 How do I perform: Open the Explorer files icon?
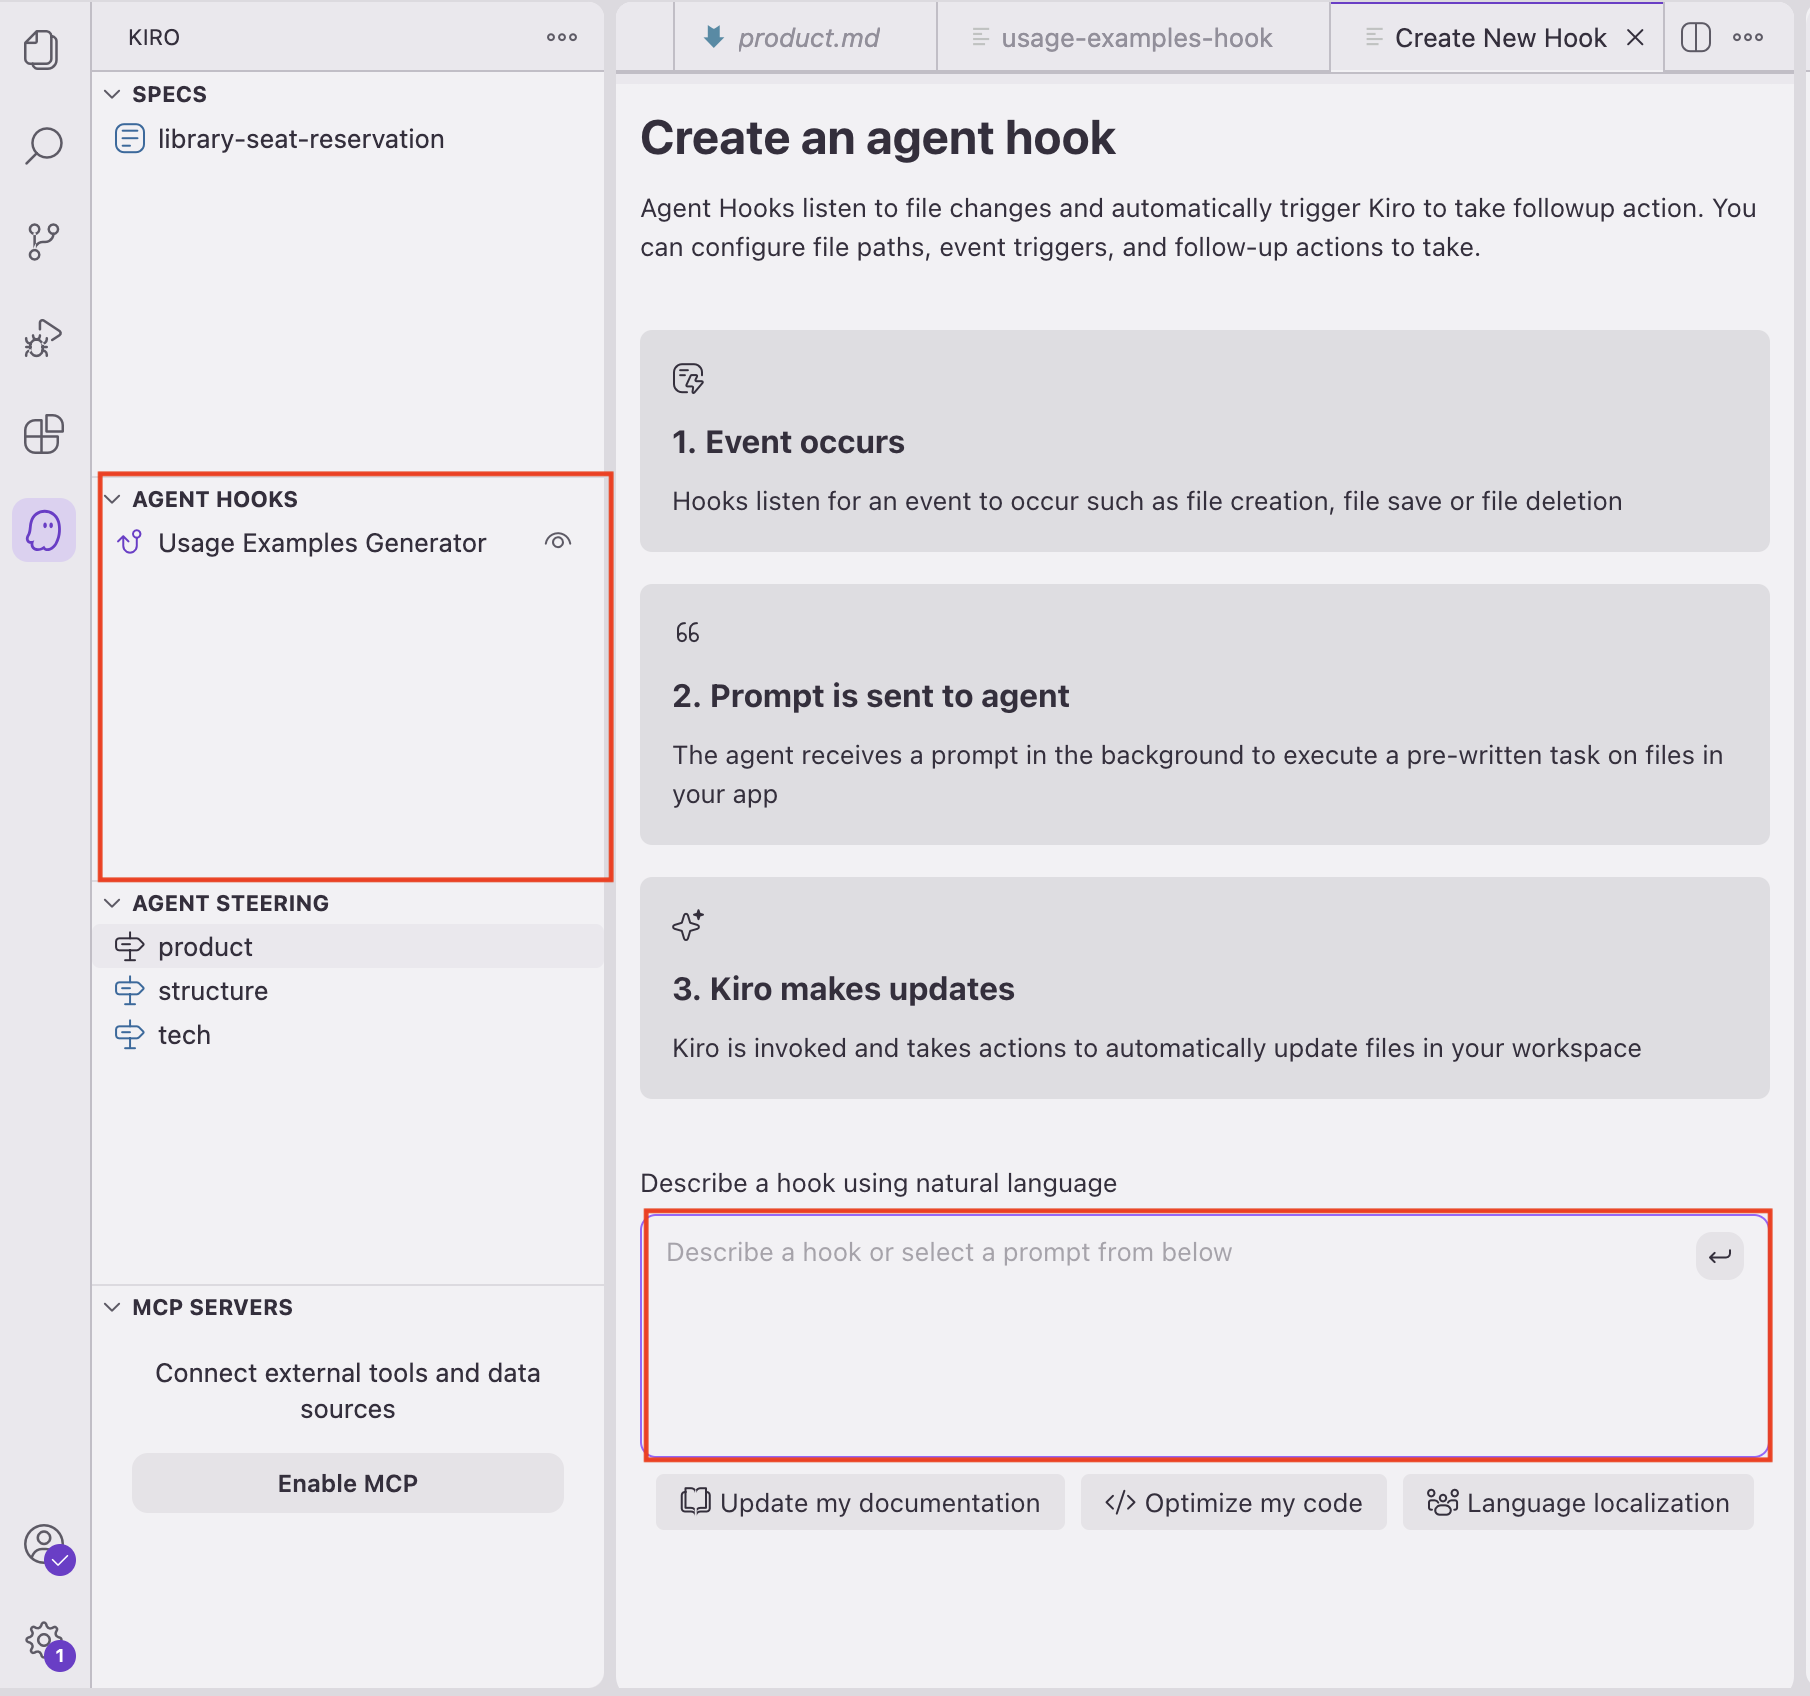[x=43, y=49]
